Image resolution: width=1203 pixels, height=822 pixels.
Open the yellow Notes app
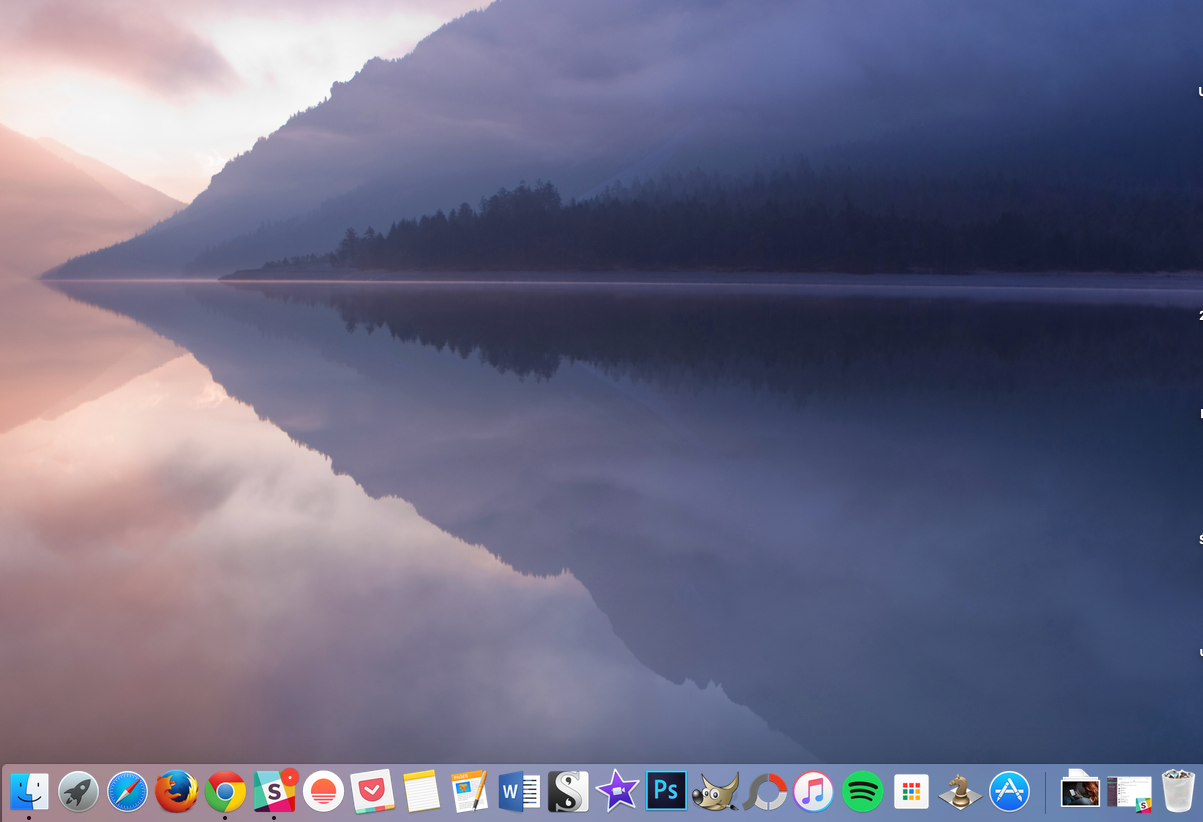(421, 792)
